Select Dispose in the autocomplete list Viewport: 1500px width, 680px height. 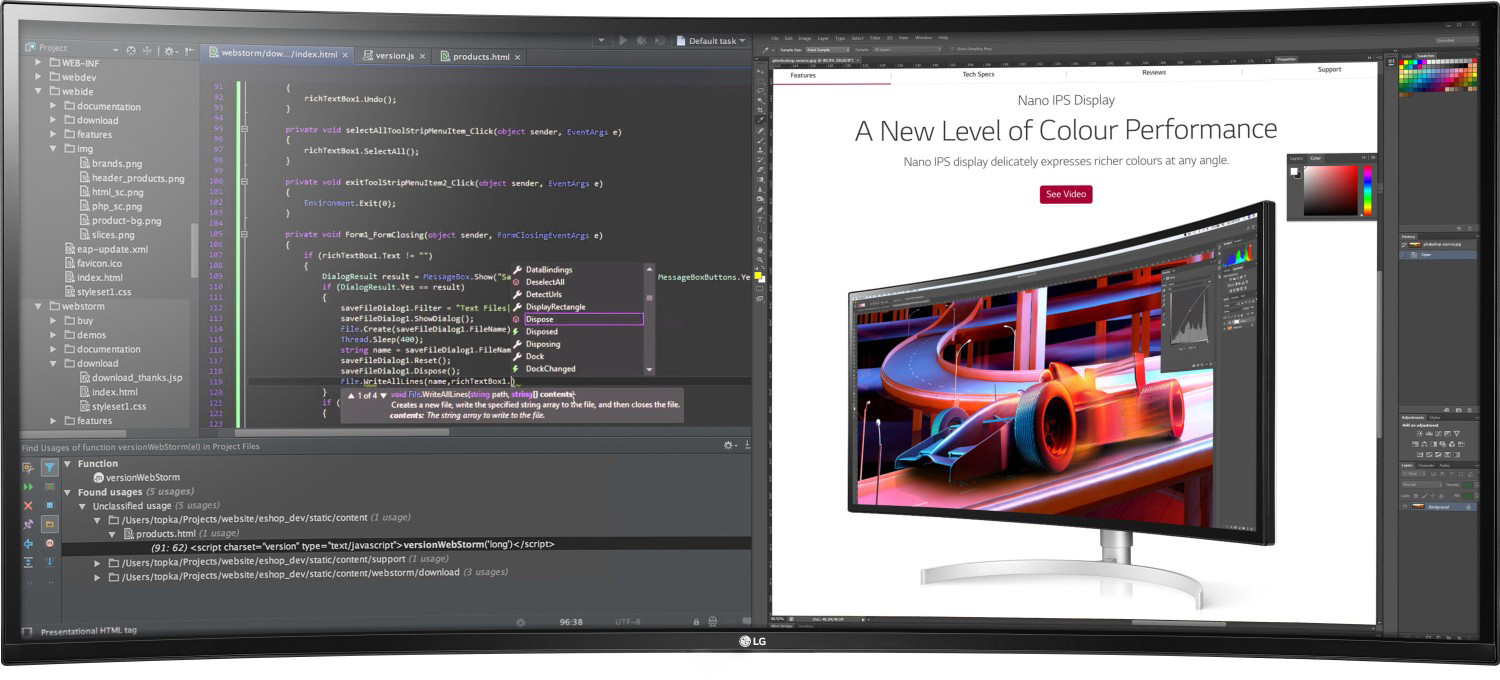tap(540, 319)
